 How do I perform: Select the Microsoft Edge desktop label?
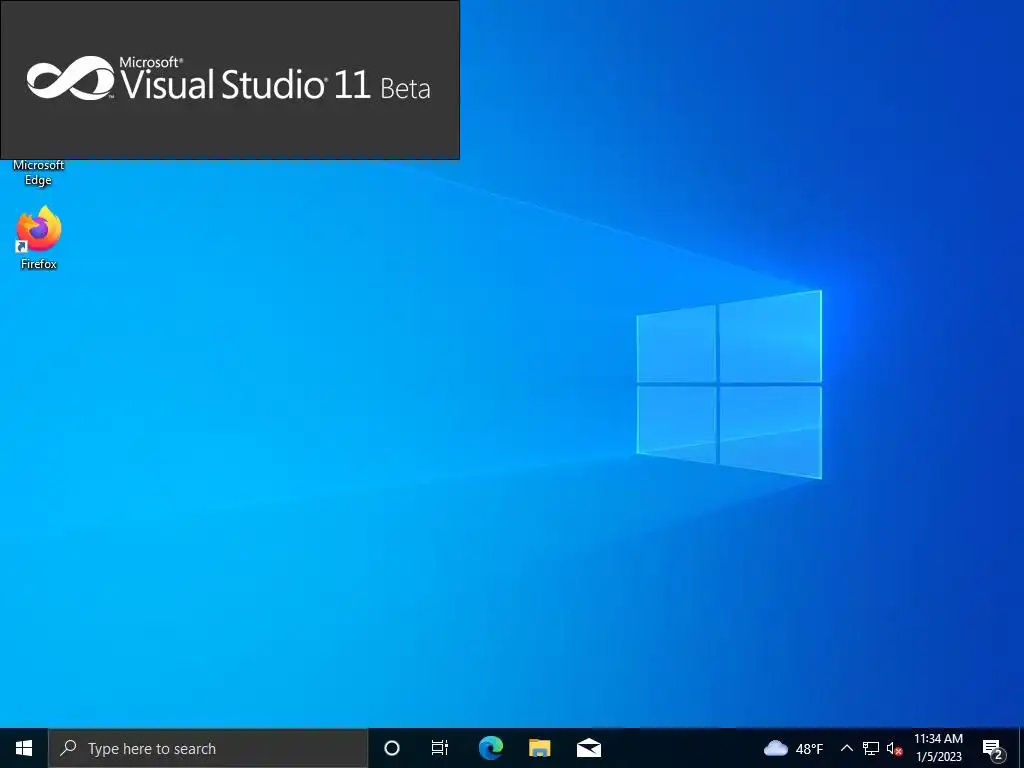point(39,173)
